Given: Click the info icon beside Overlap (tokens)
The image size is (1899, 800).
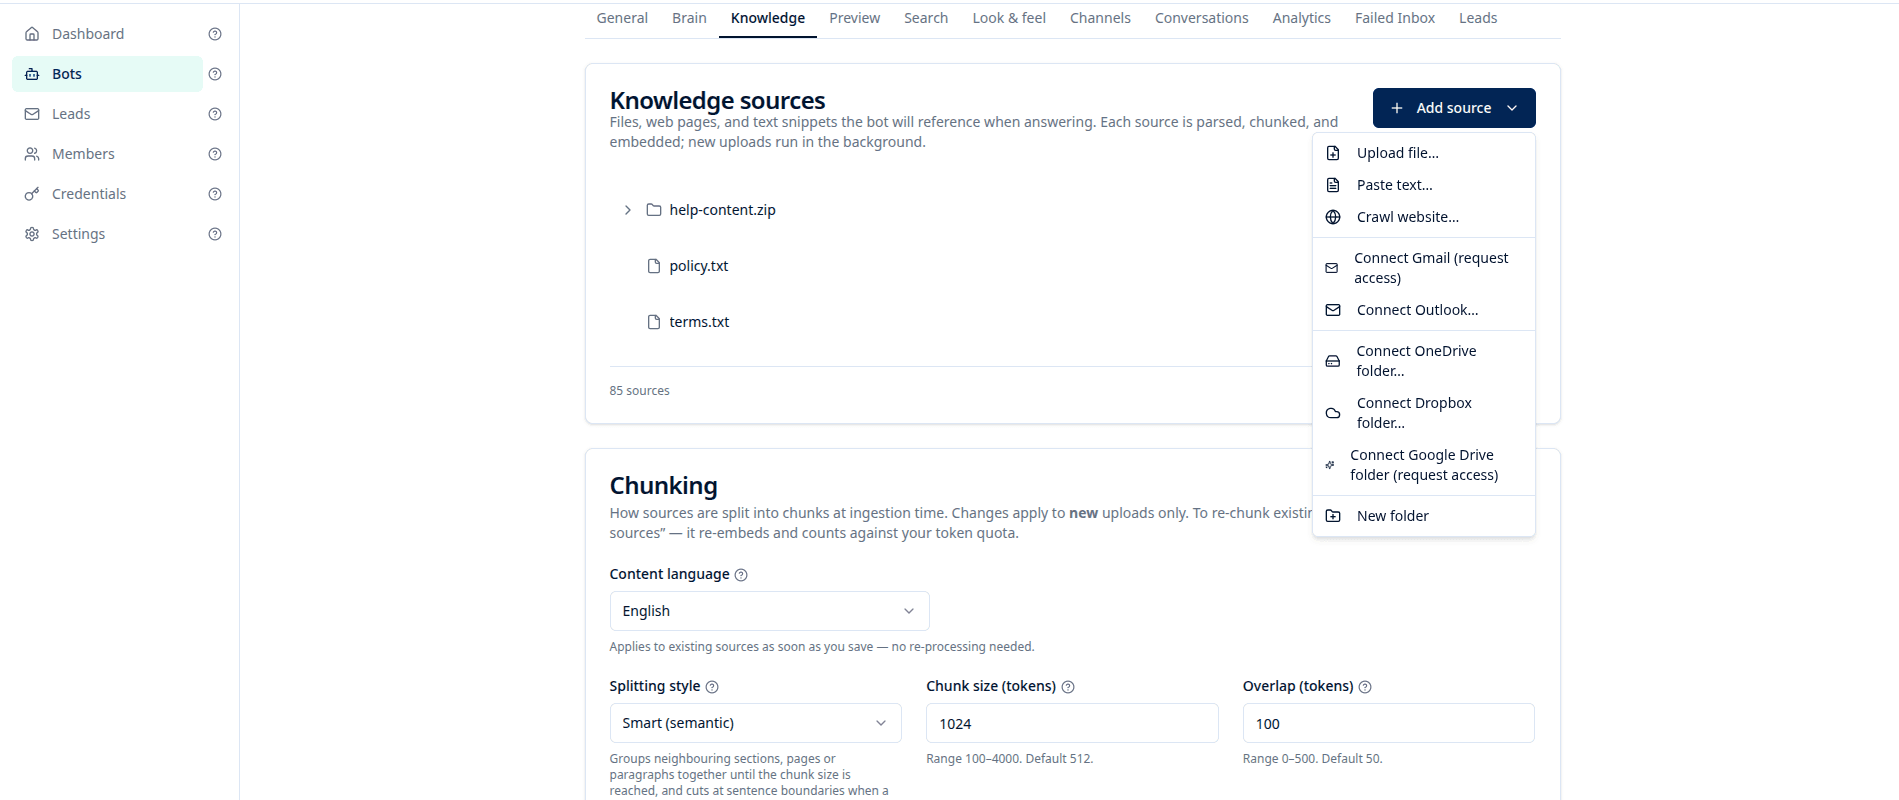Looking at the screenshot, I should click(x=1365, y=687).
